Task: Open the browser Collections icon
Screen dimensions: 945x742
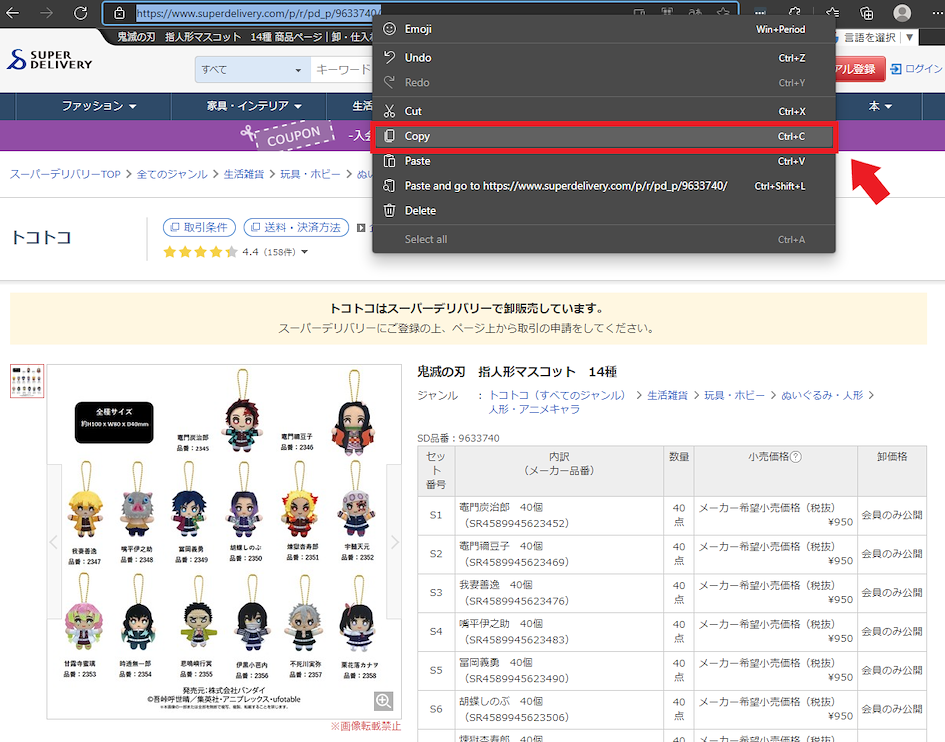Action: point(867,13)
